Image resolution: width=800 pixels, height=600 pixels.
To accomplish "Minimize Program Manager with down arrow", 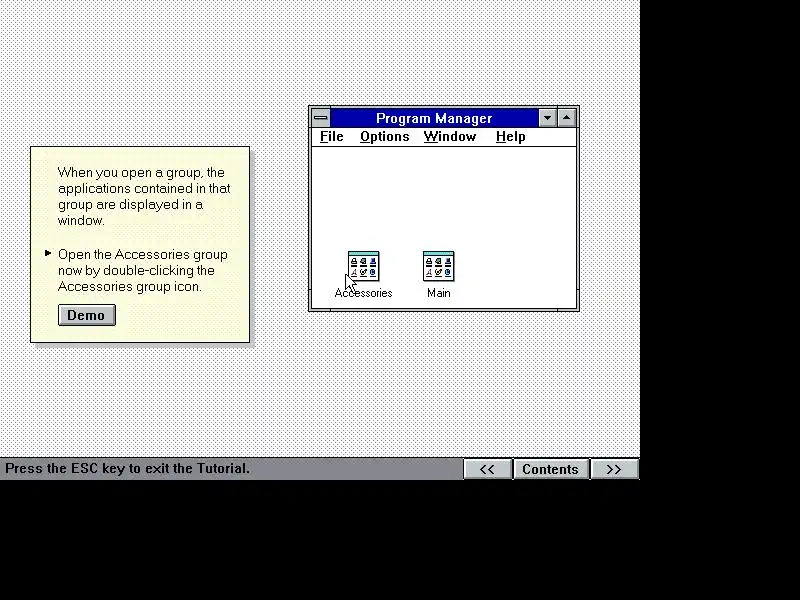I will 547,118.
